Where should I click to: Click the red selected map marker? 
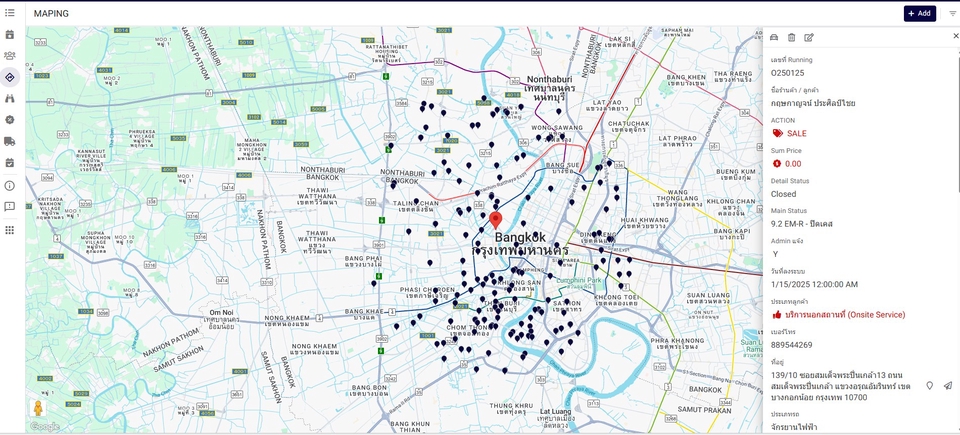tap(494, 219)
